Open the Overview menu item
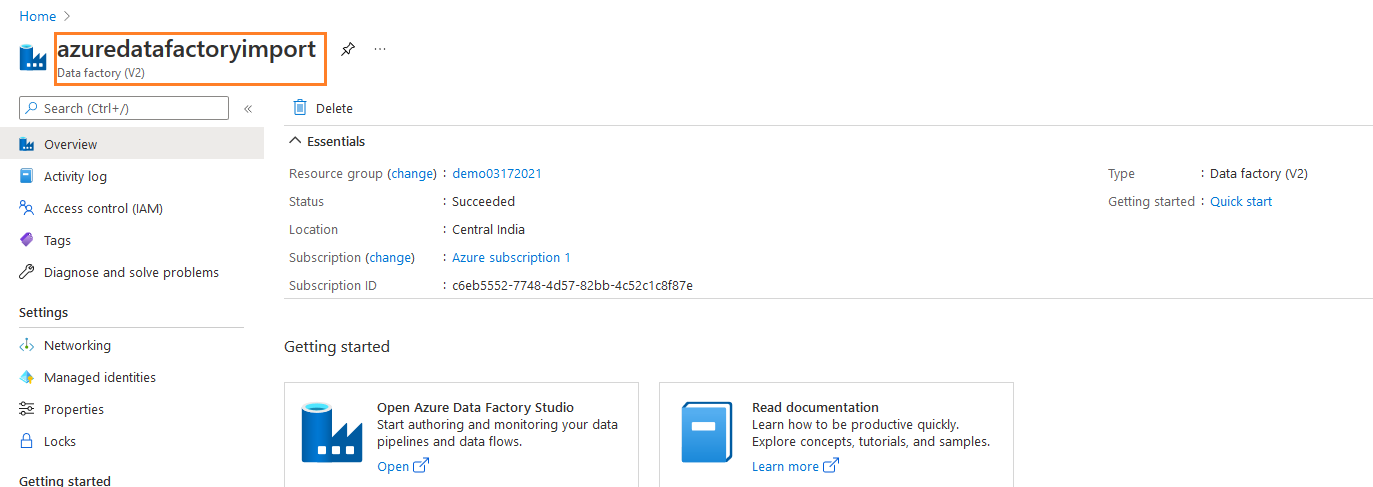 (71, 144)
